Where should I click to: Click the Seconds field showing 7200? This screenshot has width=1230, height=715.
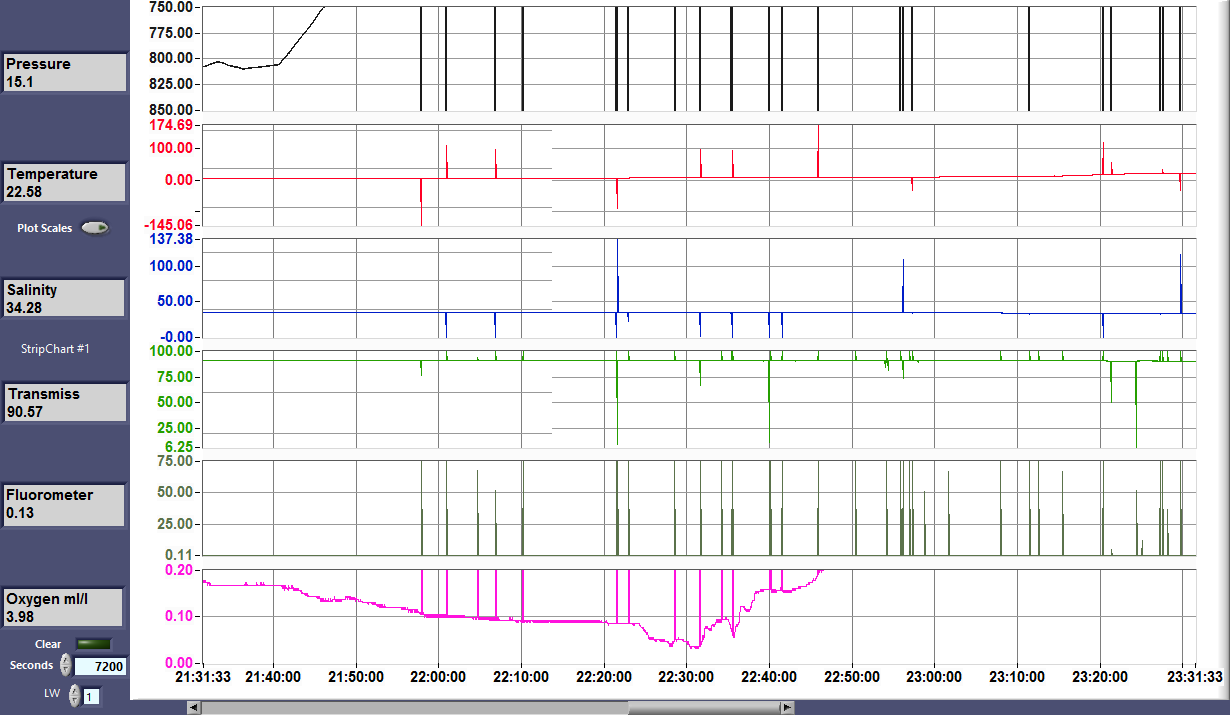(101, 666)
